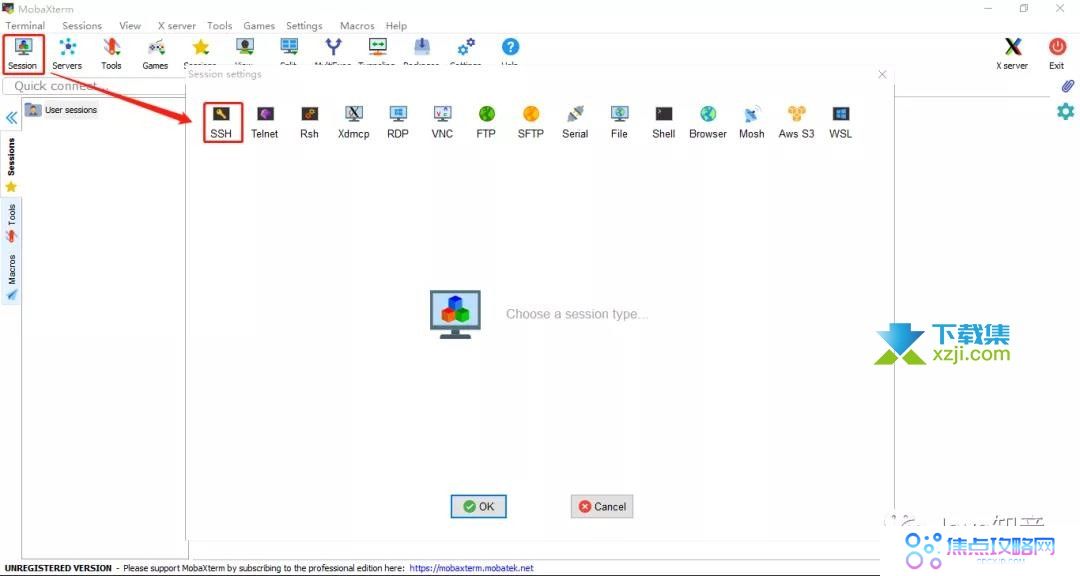Open the Terminal menu
Viewport: 1080px width, 576px height.
point(25,25)
